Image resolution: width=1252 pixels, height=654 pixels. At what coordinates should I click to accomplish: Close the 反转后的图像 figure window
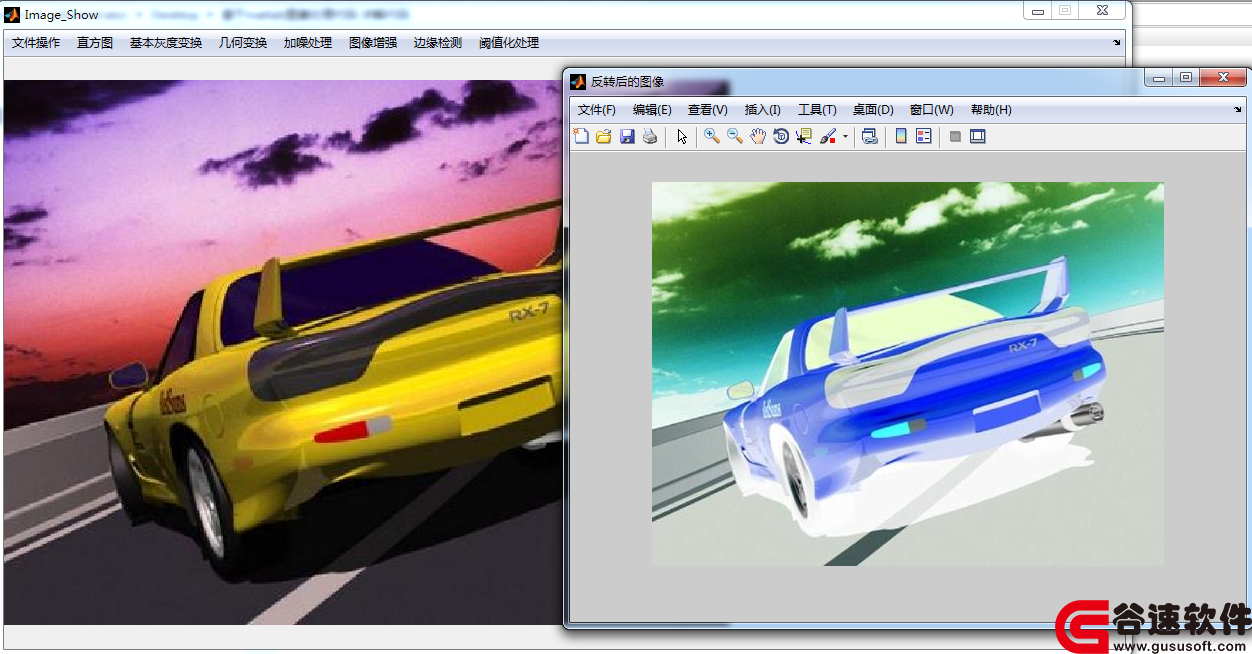pos(1222,78)
